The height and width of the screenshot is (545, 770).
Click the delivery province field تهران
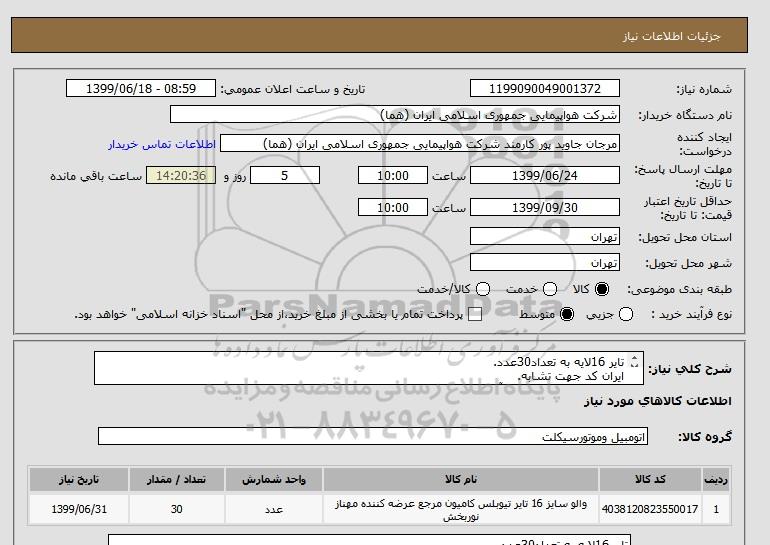[545, 236]
